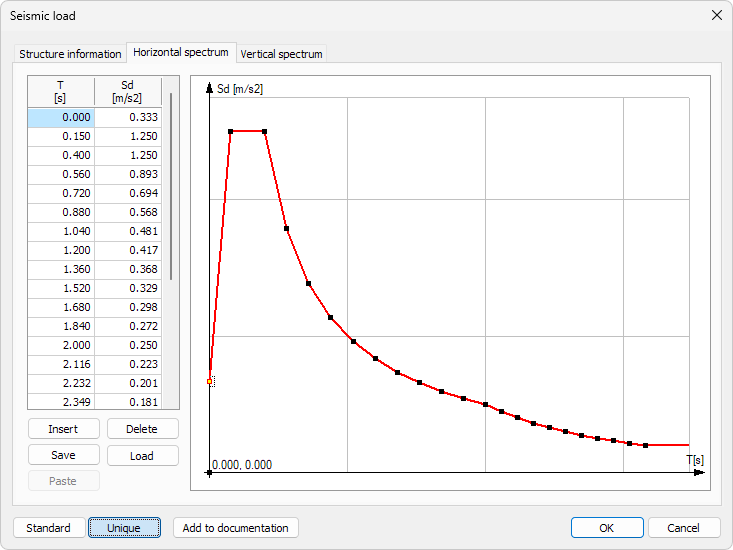The height and width of the screenshot is (550, 733).
Task: Select the Horizontal spectrum tab
Action: pyautogui.click(x=181, y=52)
